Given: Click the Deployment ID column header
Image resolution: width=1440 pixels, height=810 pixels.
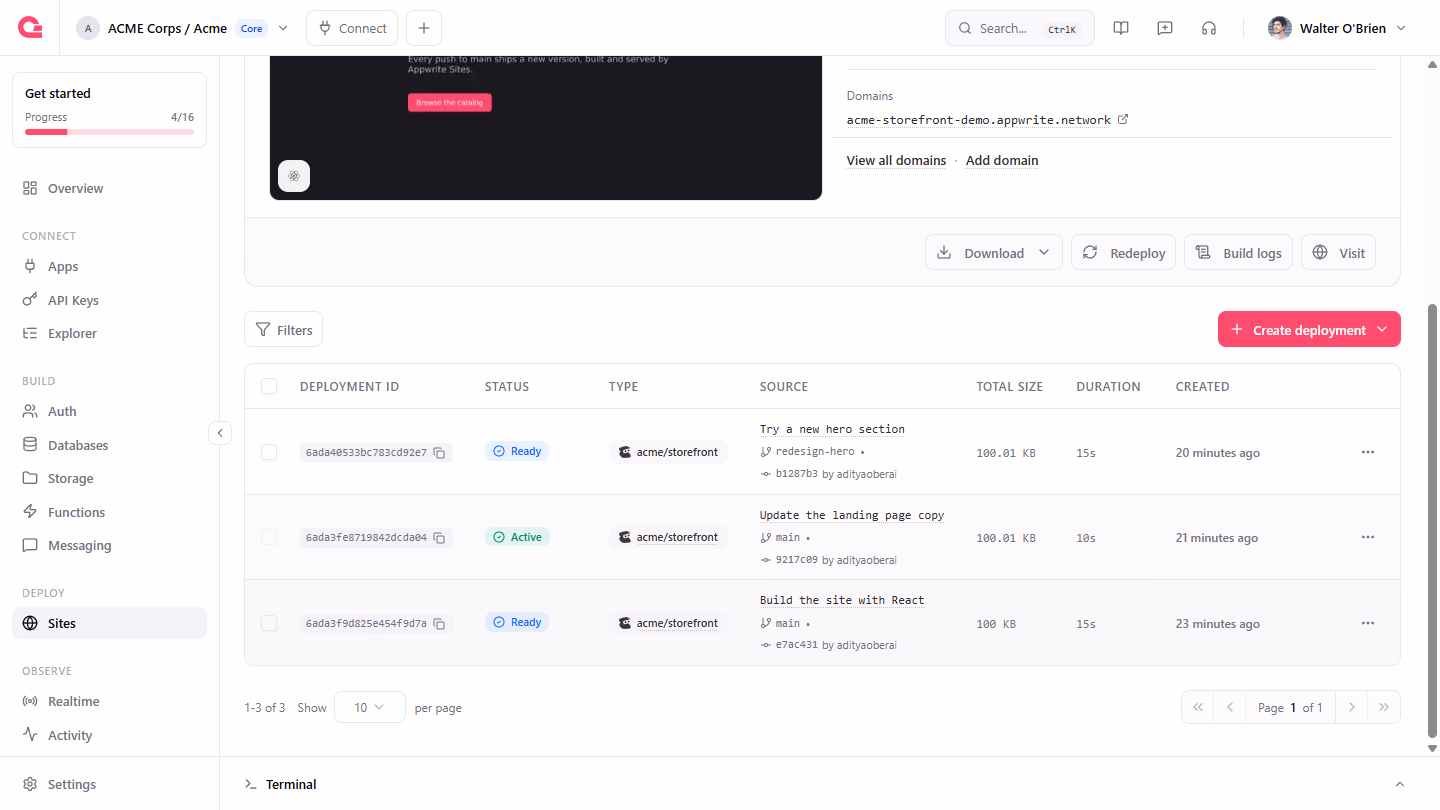Looking at the screenshot, I should 349,386.
